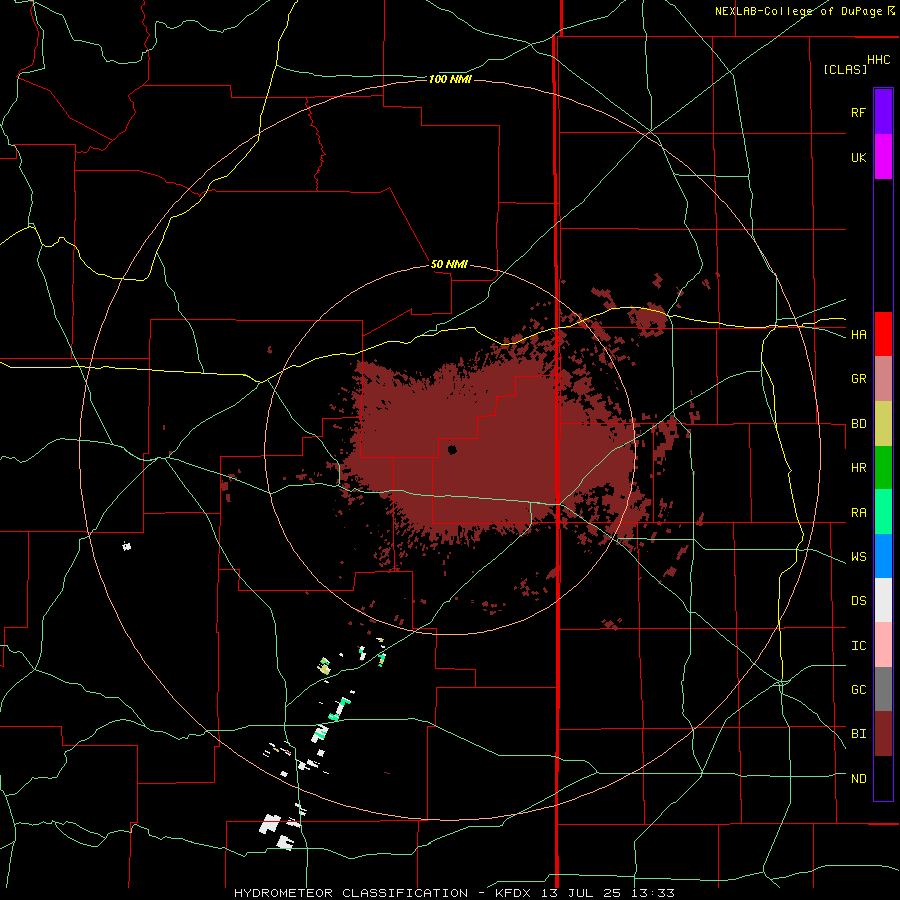
Task: Click the RF legend label
Action: [x=858, y=112]
